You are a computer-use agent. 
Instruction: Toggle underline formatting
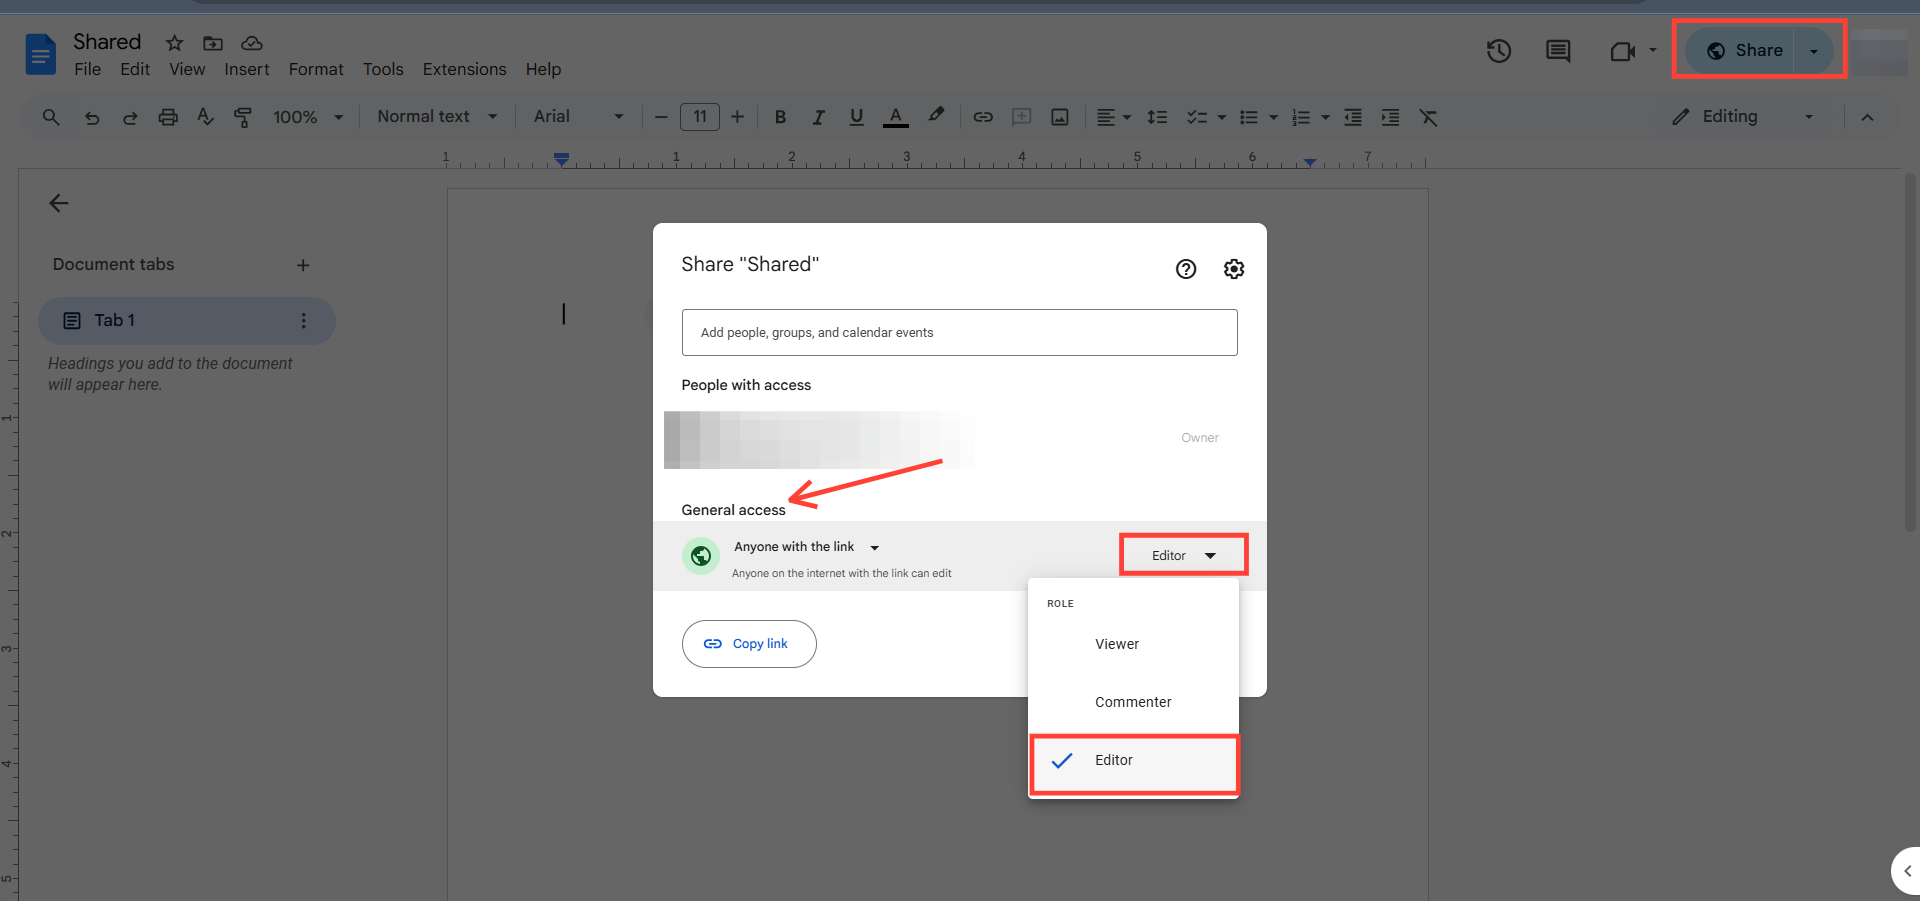(x=856, y=117)
